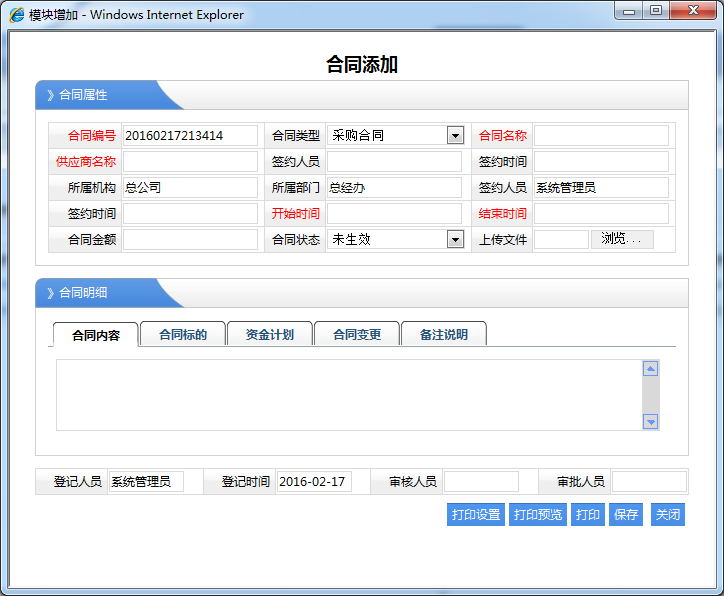Select the 开始时间 date field
Viewport: 724px width, 596px height.
click(394, 214)
